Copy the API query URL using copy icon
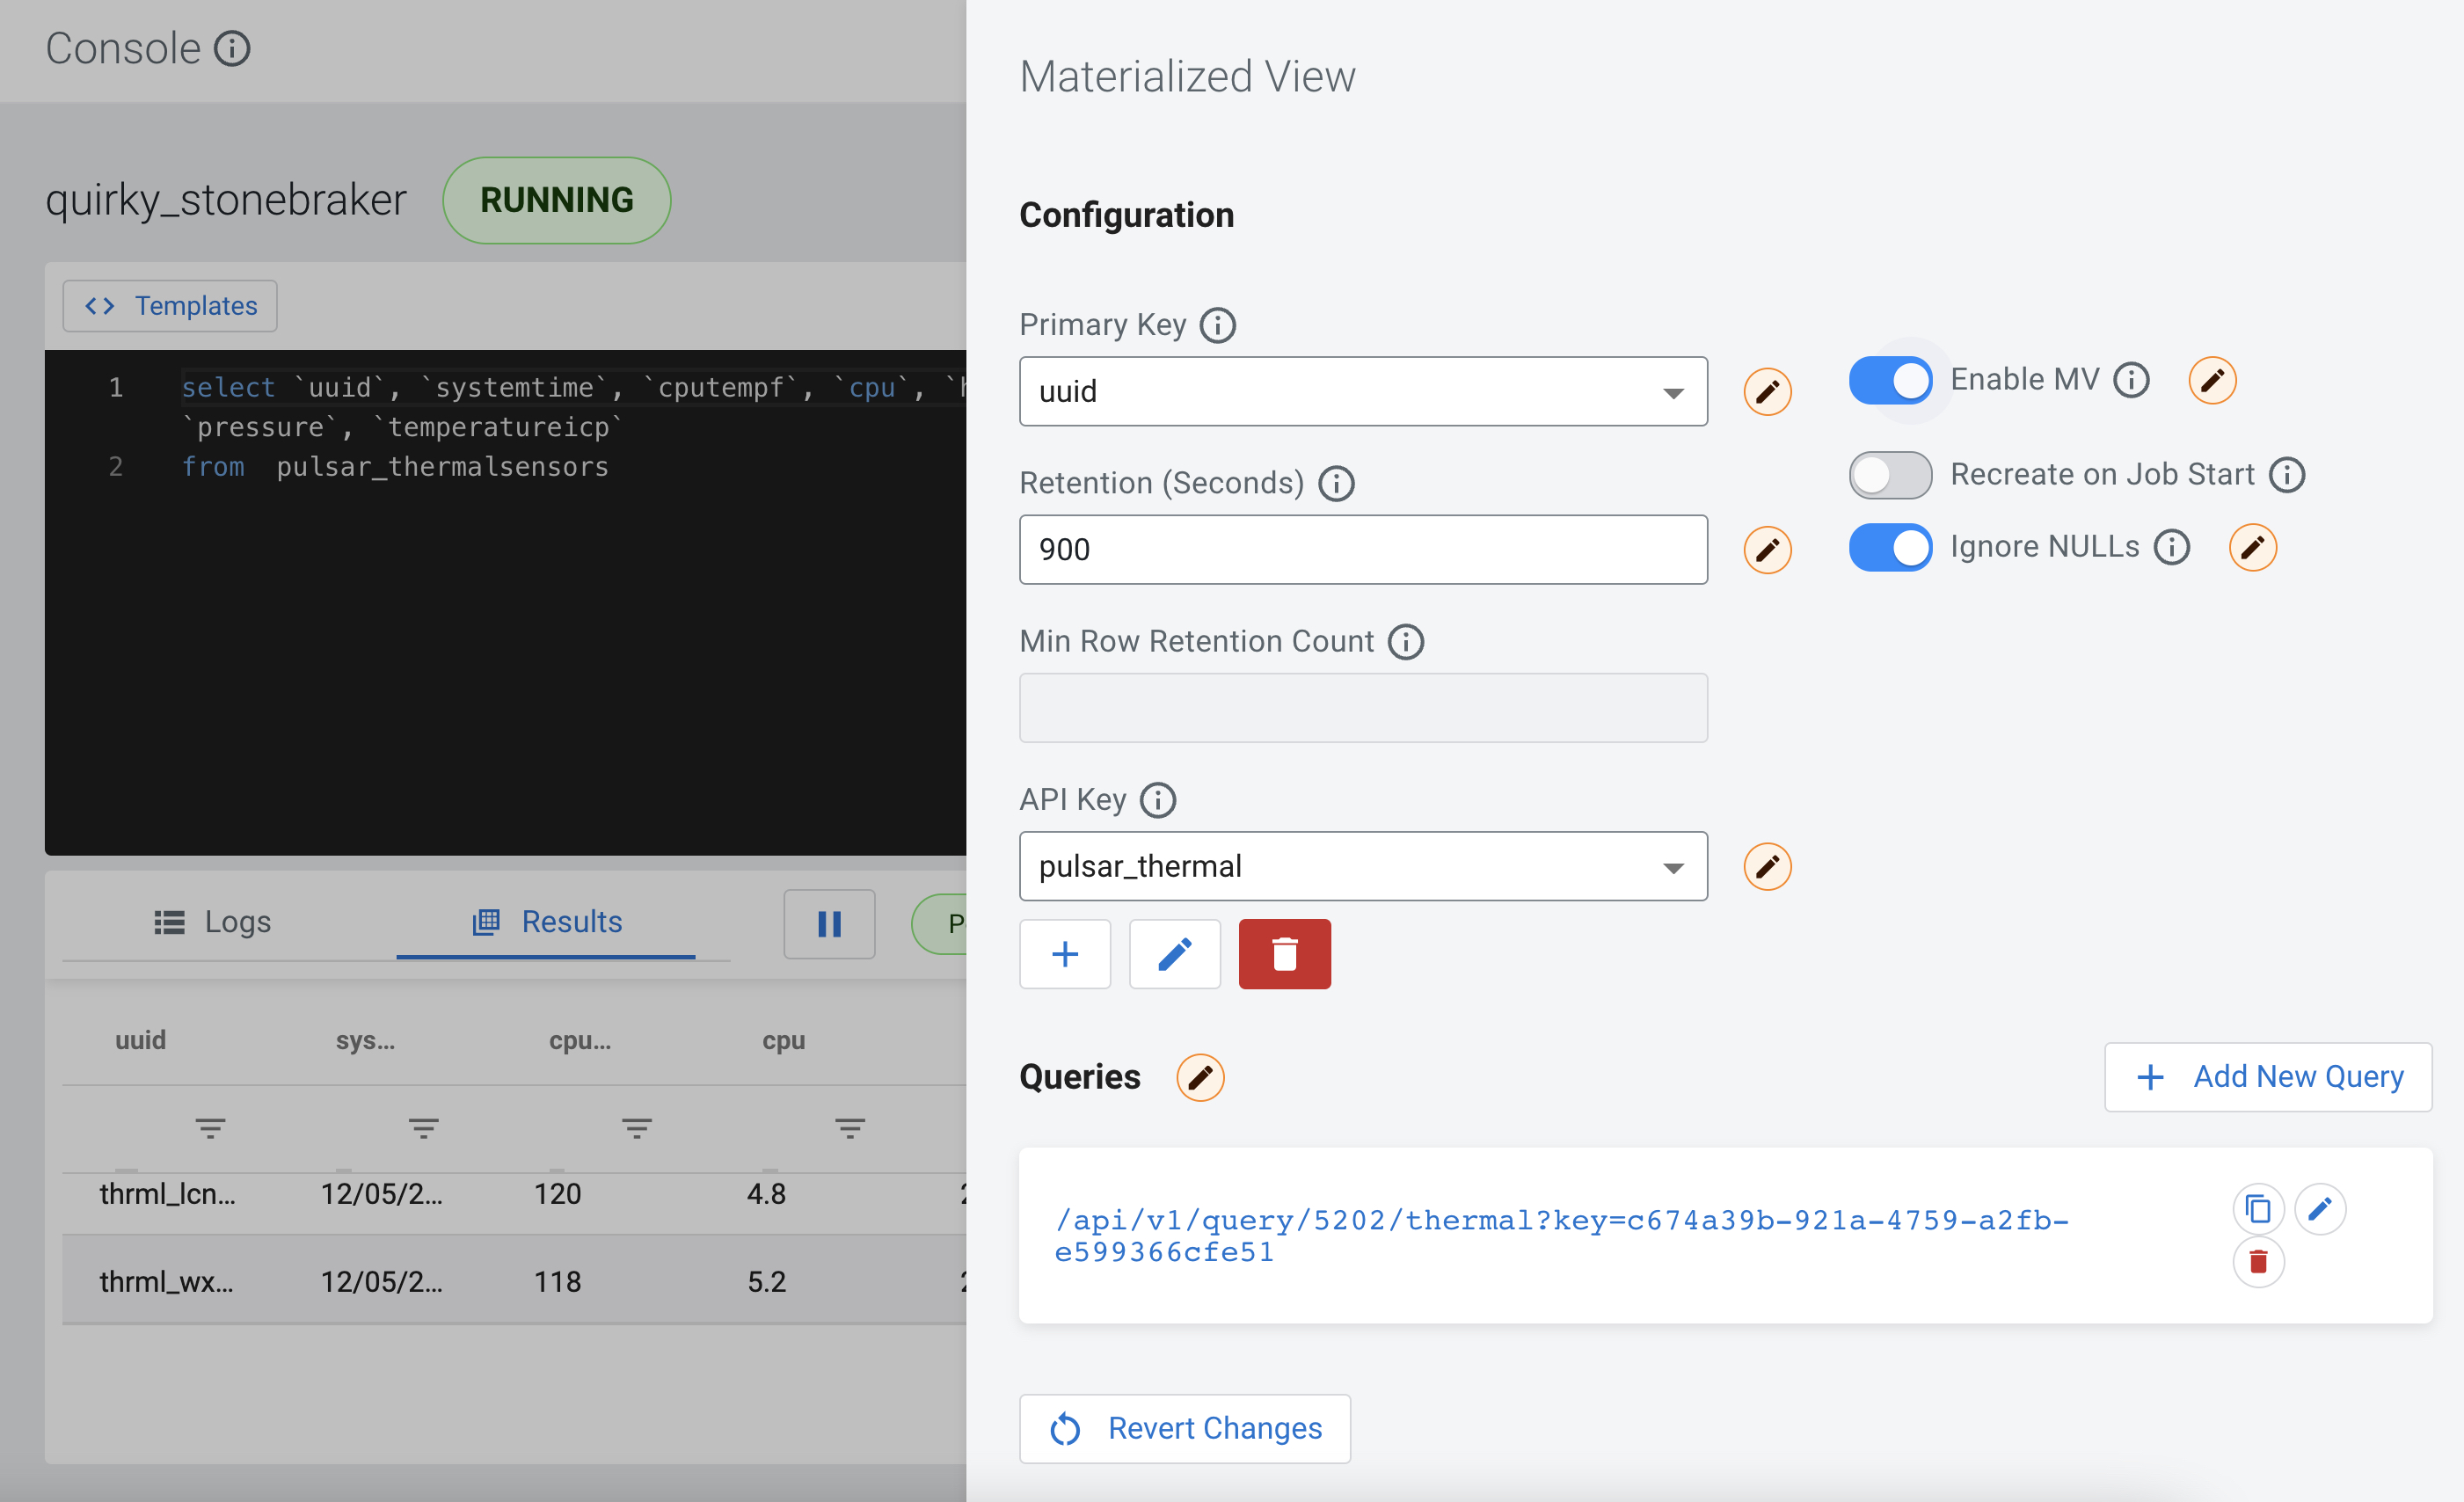 2259,1209
